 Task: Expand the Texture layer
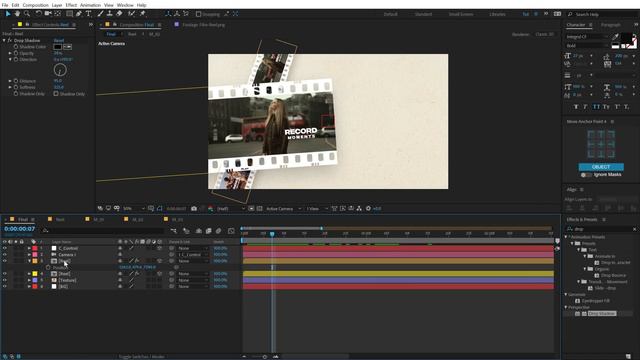(29, 280)
